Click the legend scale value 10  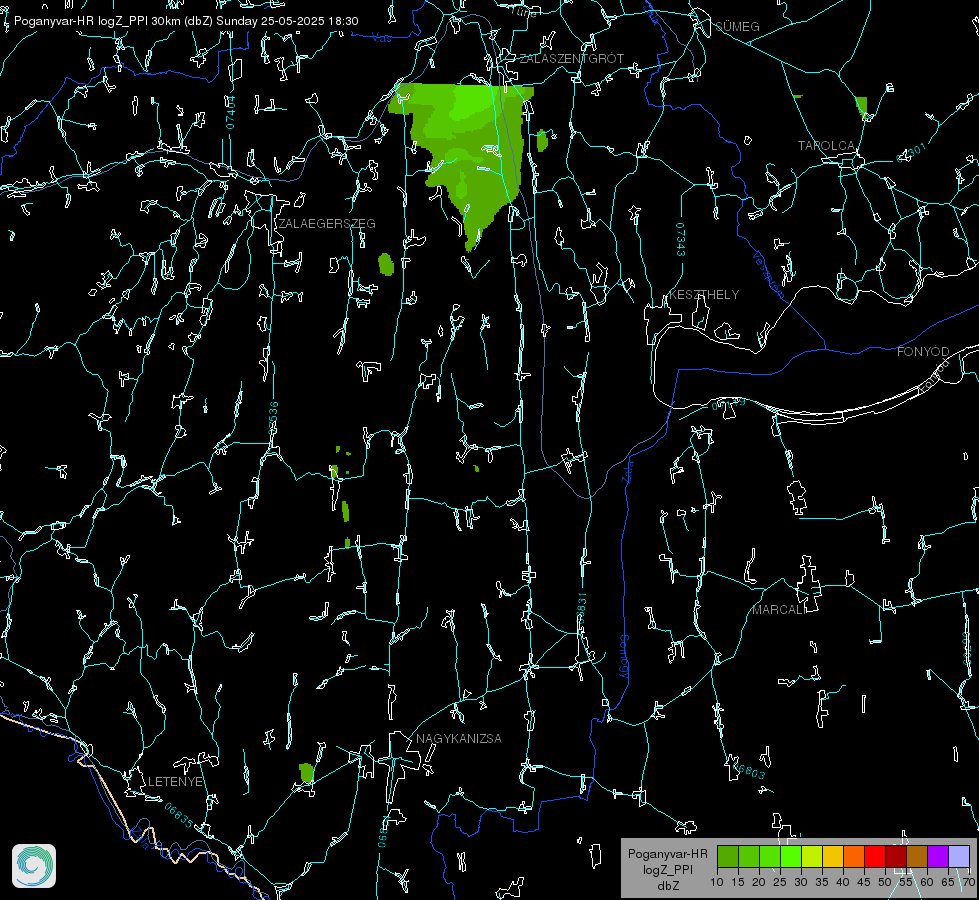717,883
